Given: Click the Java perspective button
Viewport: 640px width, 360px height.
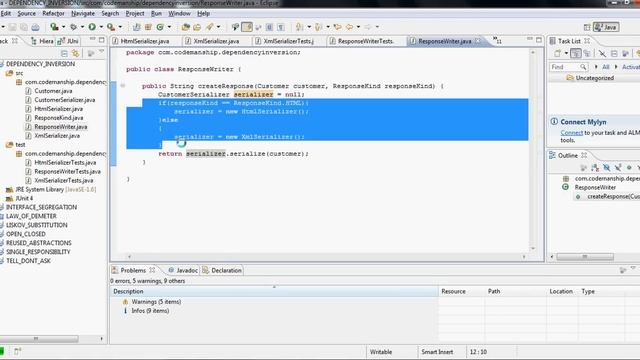Looking at the screenshot, I should click(x=606, y=27).
